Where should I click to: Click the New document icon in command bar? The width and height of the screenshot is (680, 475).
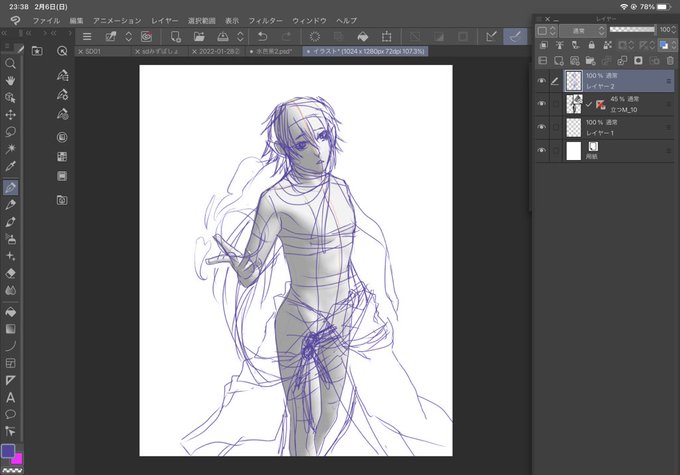point(175,36)
